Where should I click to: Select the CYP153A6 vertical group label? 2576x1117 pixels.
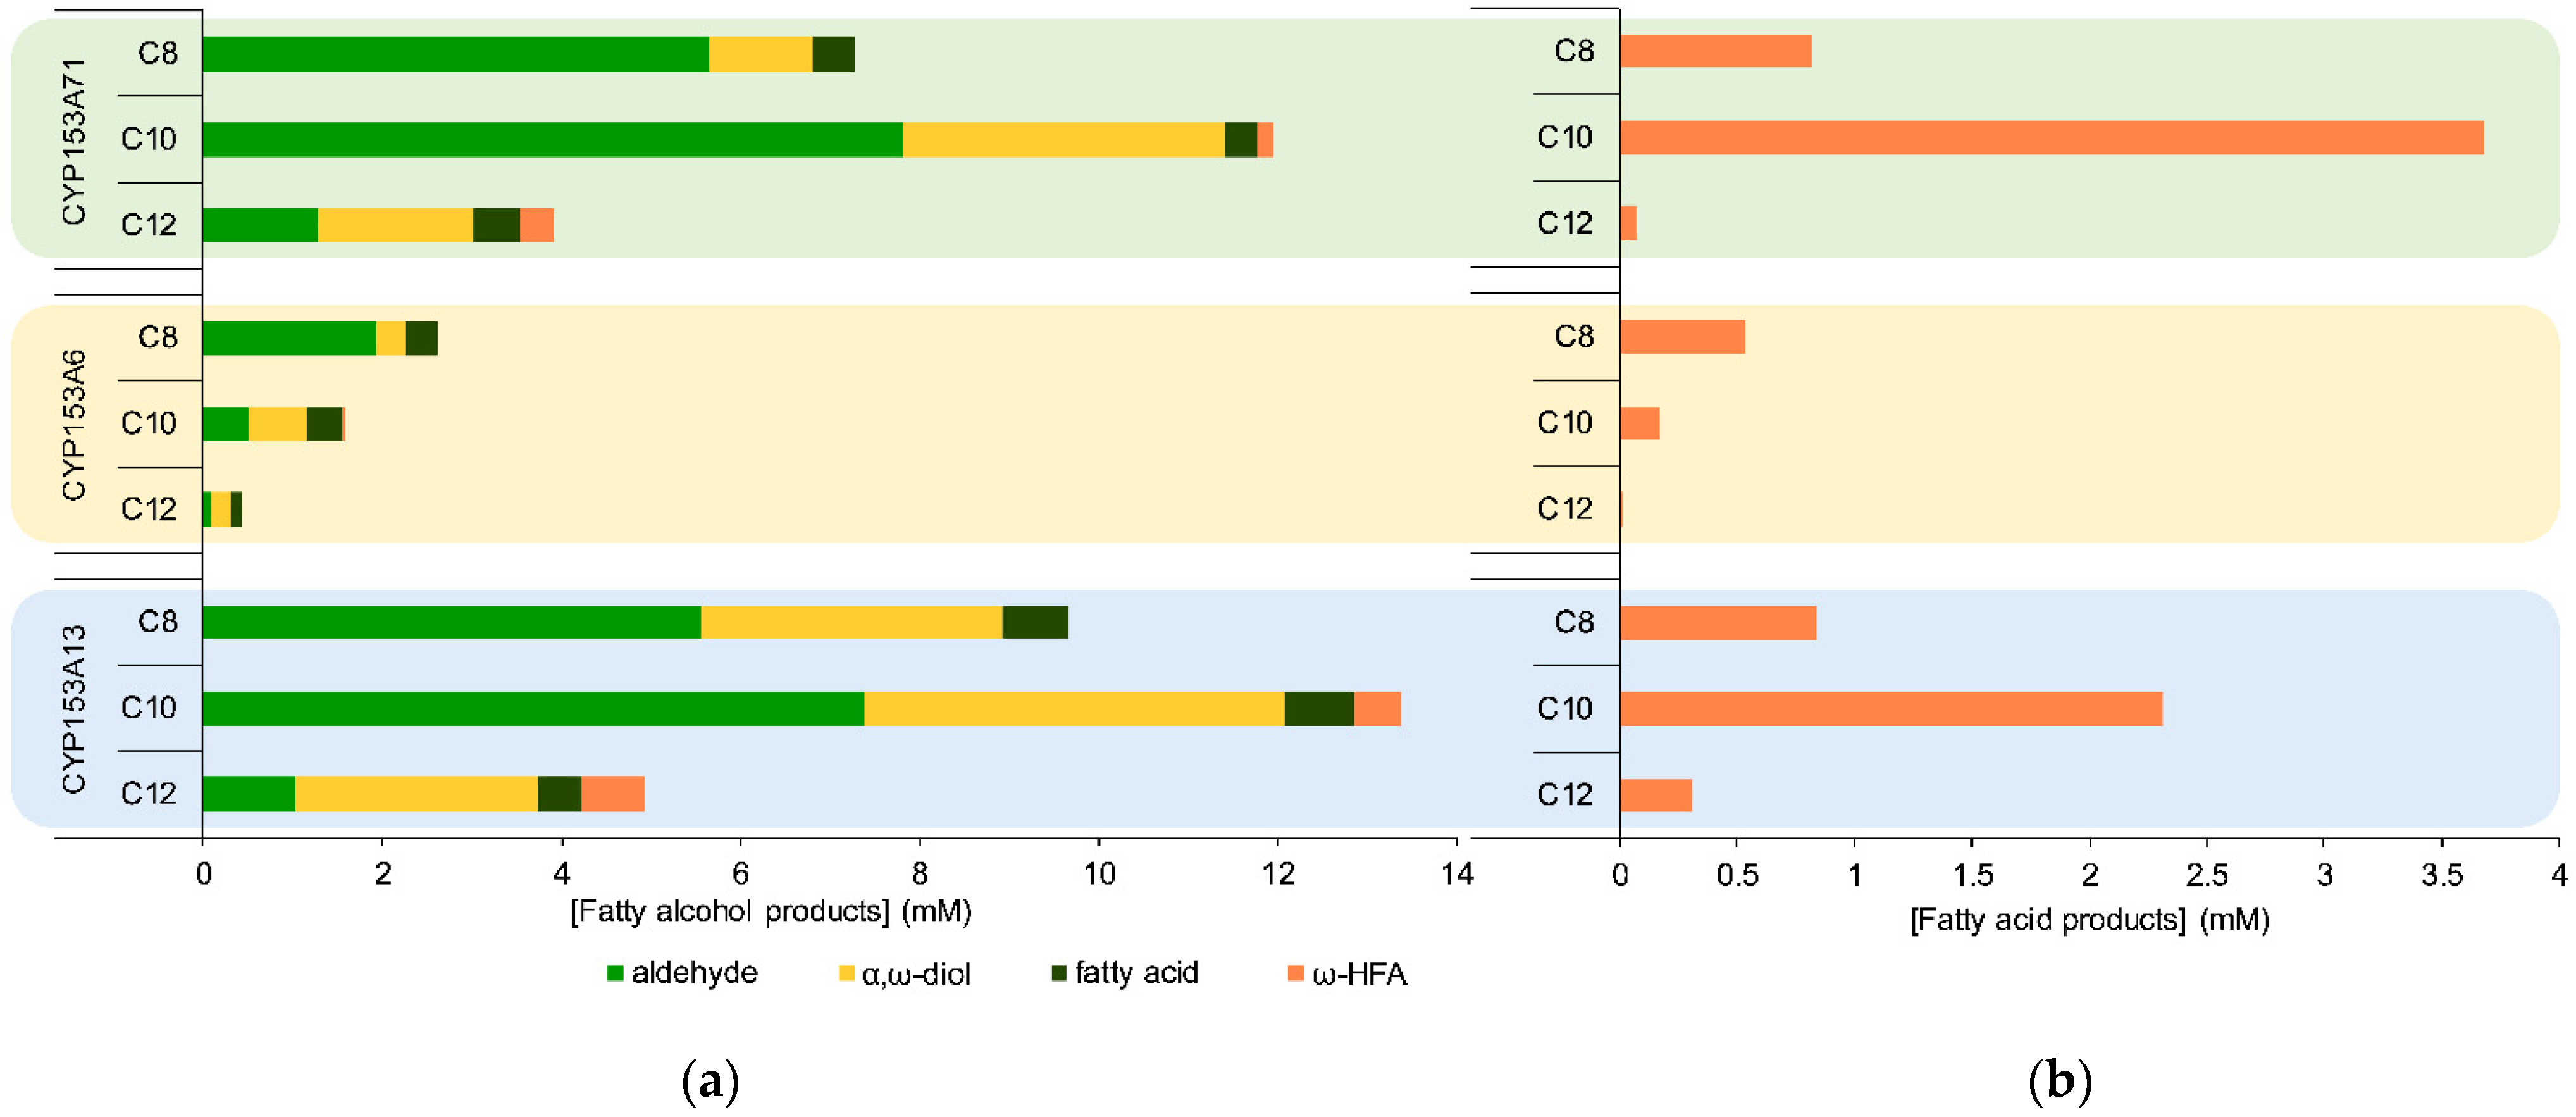[73, 425]
